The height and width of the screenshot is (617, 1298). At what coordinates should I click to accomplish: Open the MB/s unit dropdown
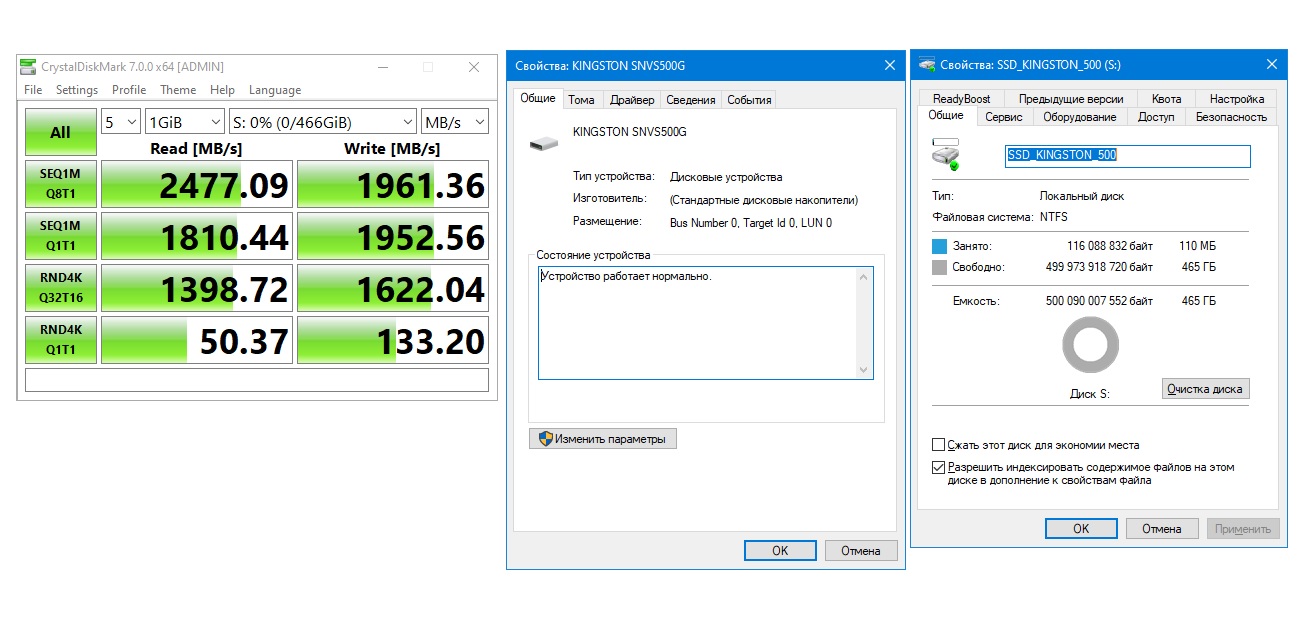click(x=455, y=122)
